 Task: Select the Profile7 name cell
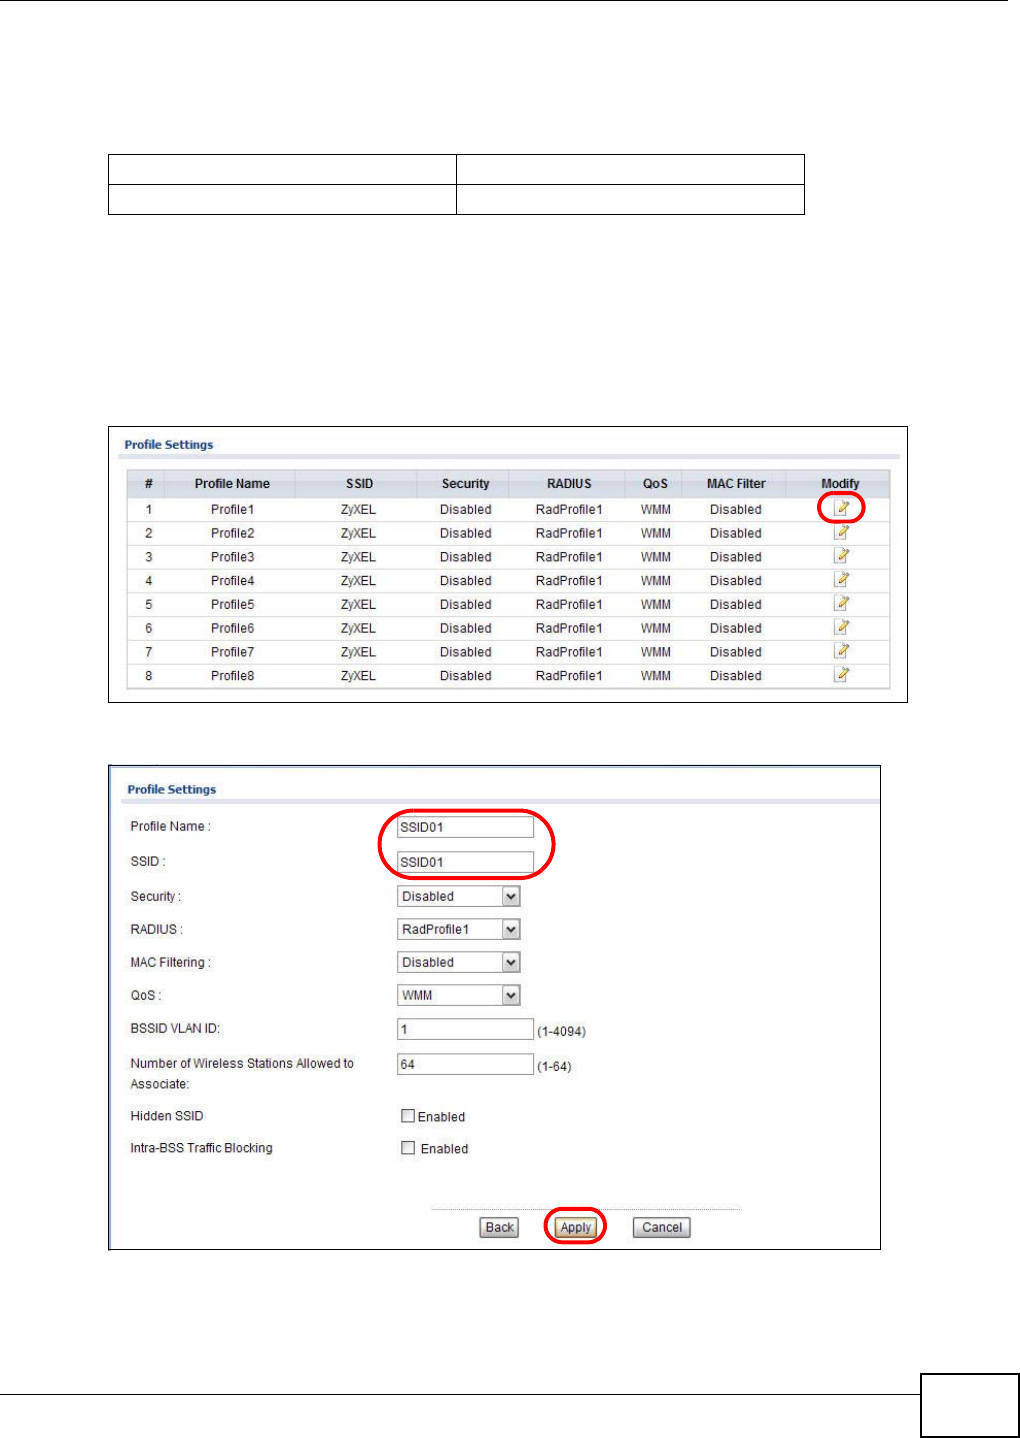[232, 652]
